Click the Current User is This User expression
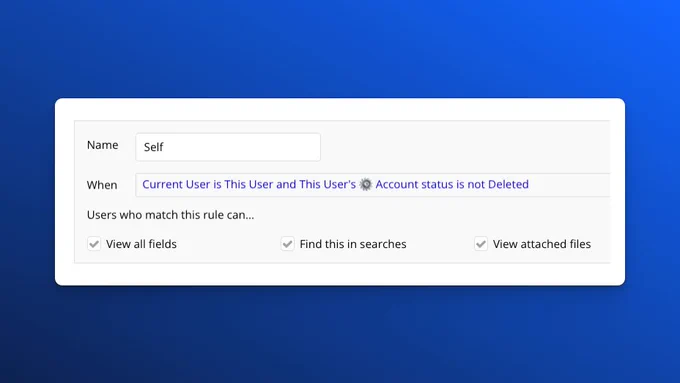Screen dimensions: 680x383 click(207, 184)
